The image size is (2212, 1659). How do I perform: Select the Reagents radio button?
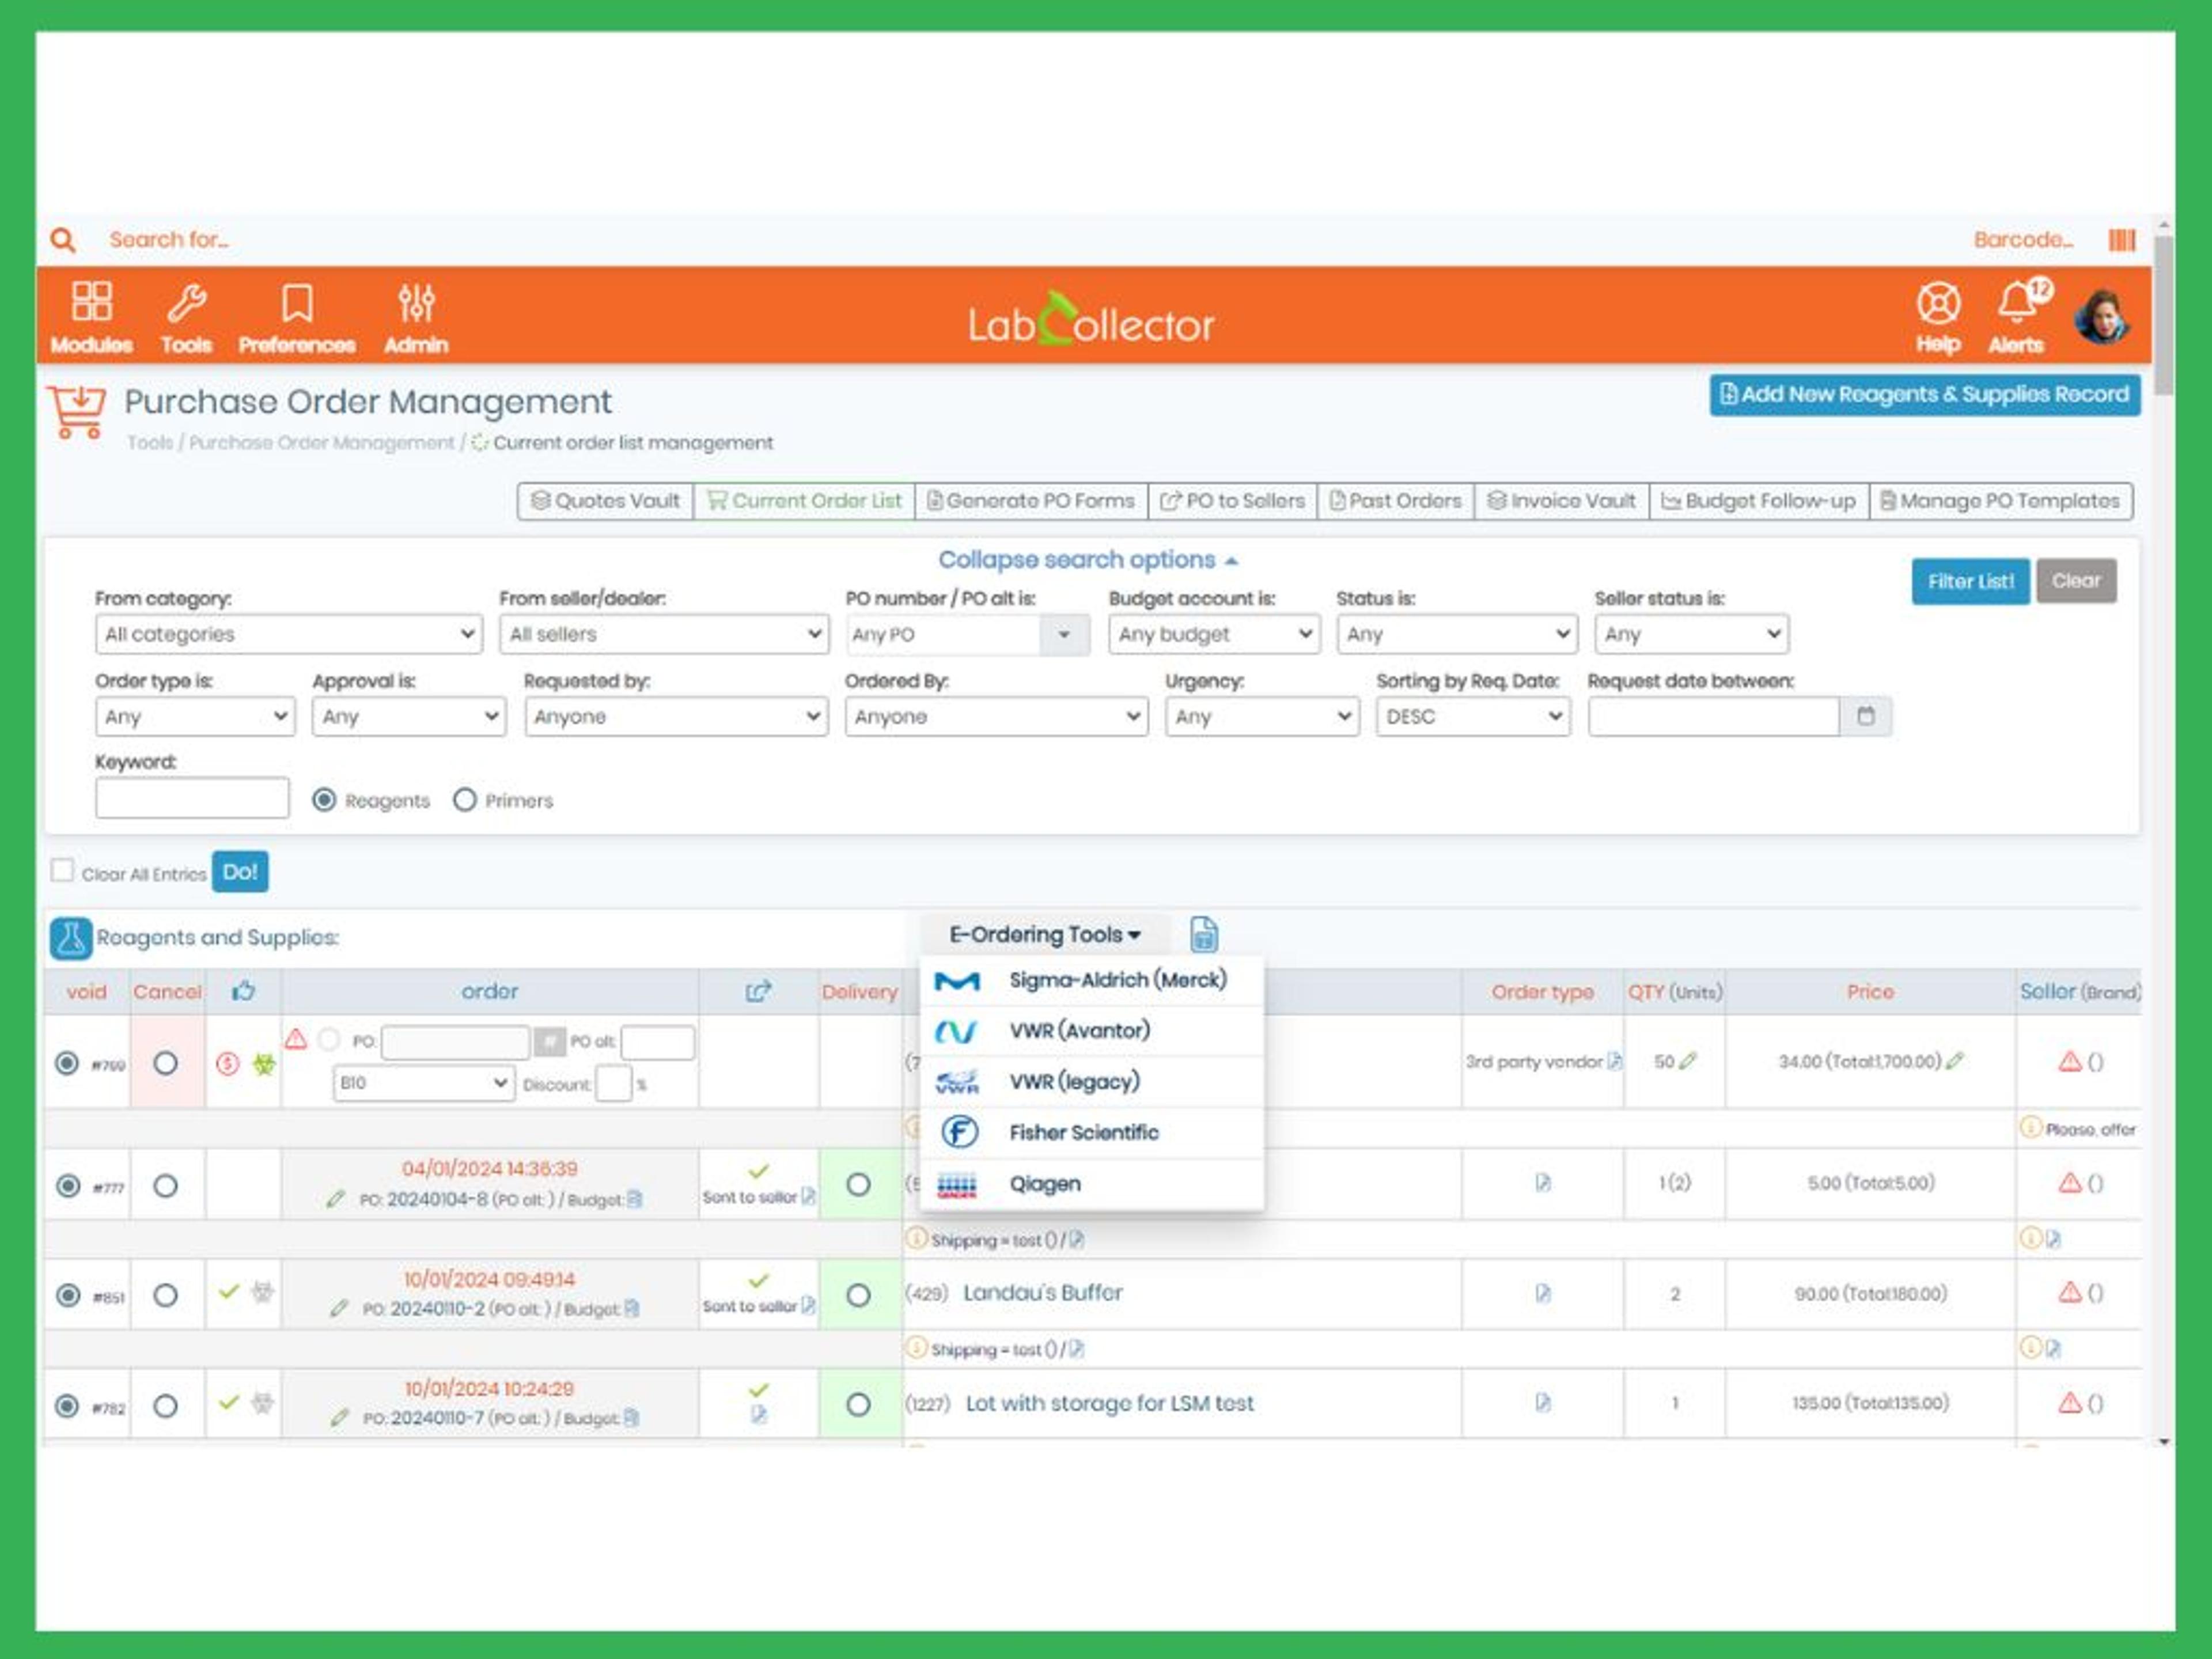click(x=324, y=800)
